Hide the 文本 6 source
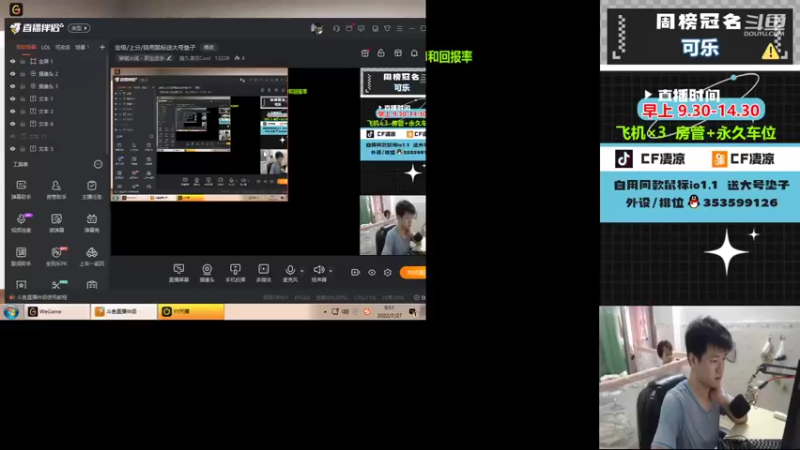 [13, 123]
